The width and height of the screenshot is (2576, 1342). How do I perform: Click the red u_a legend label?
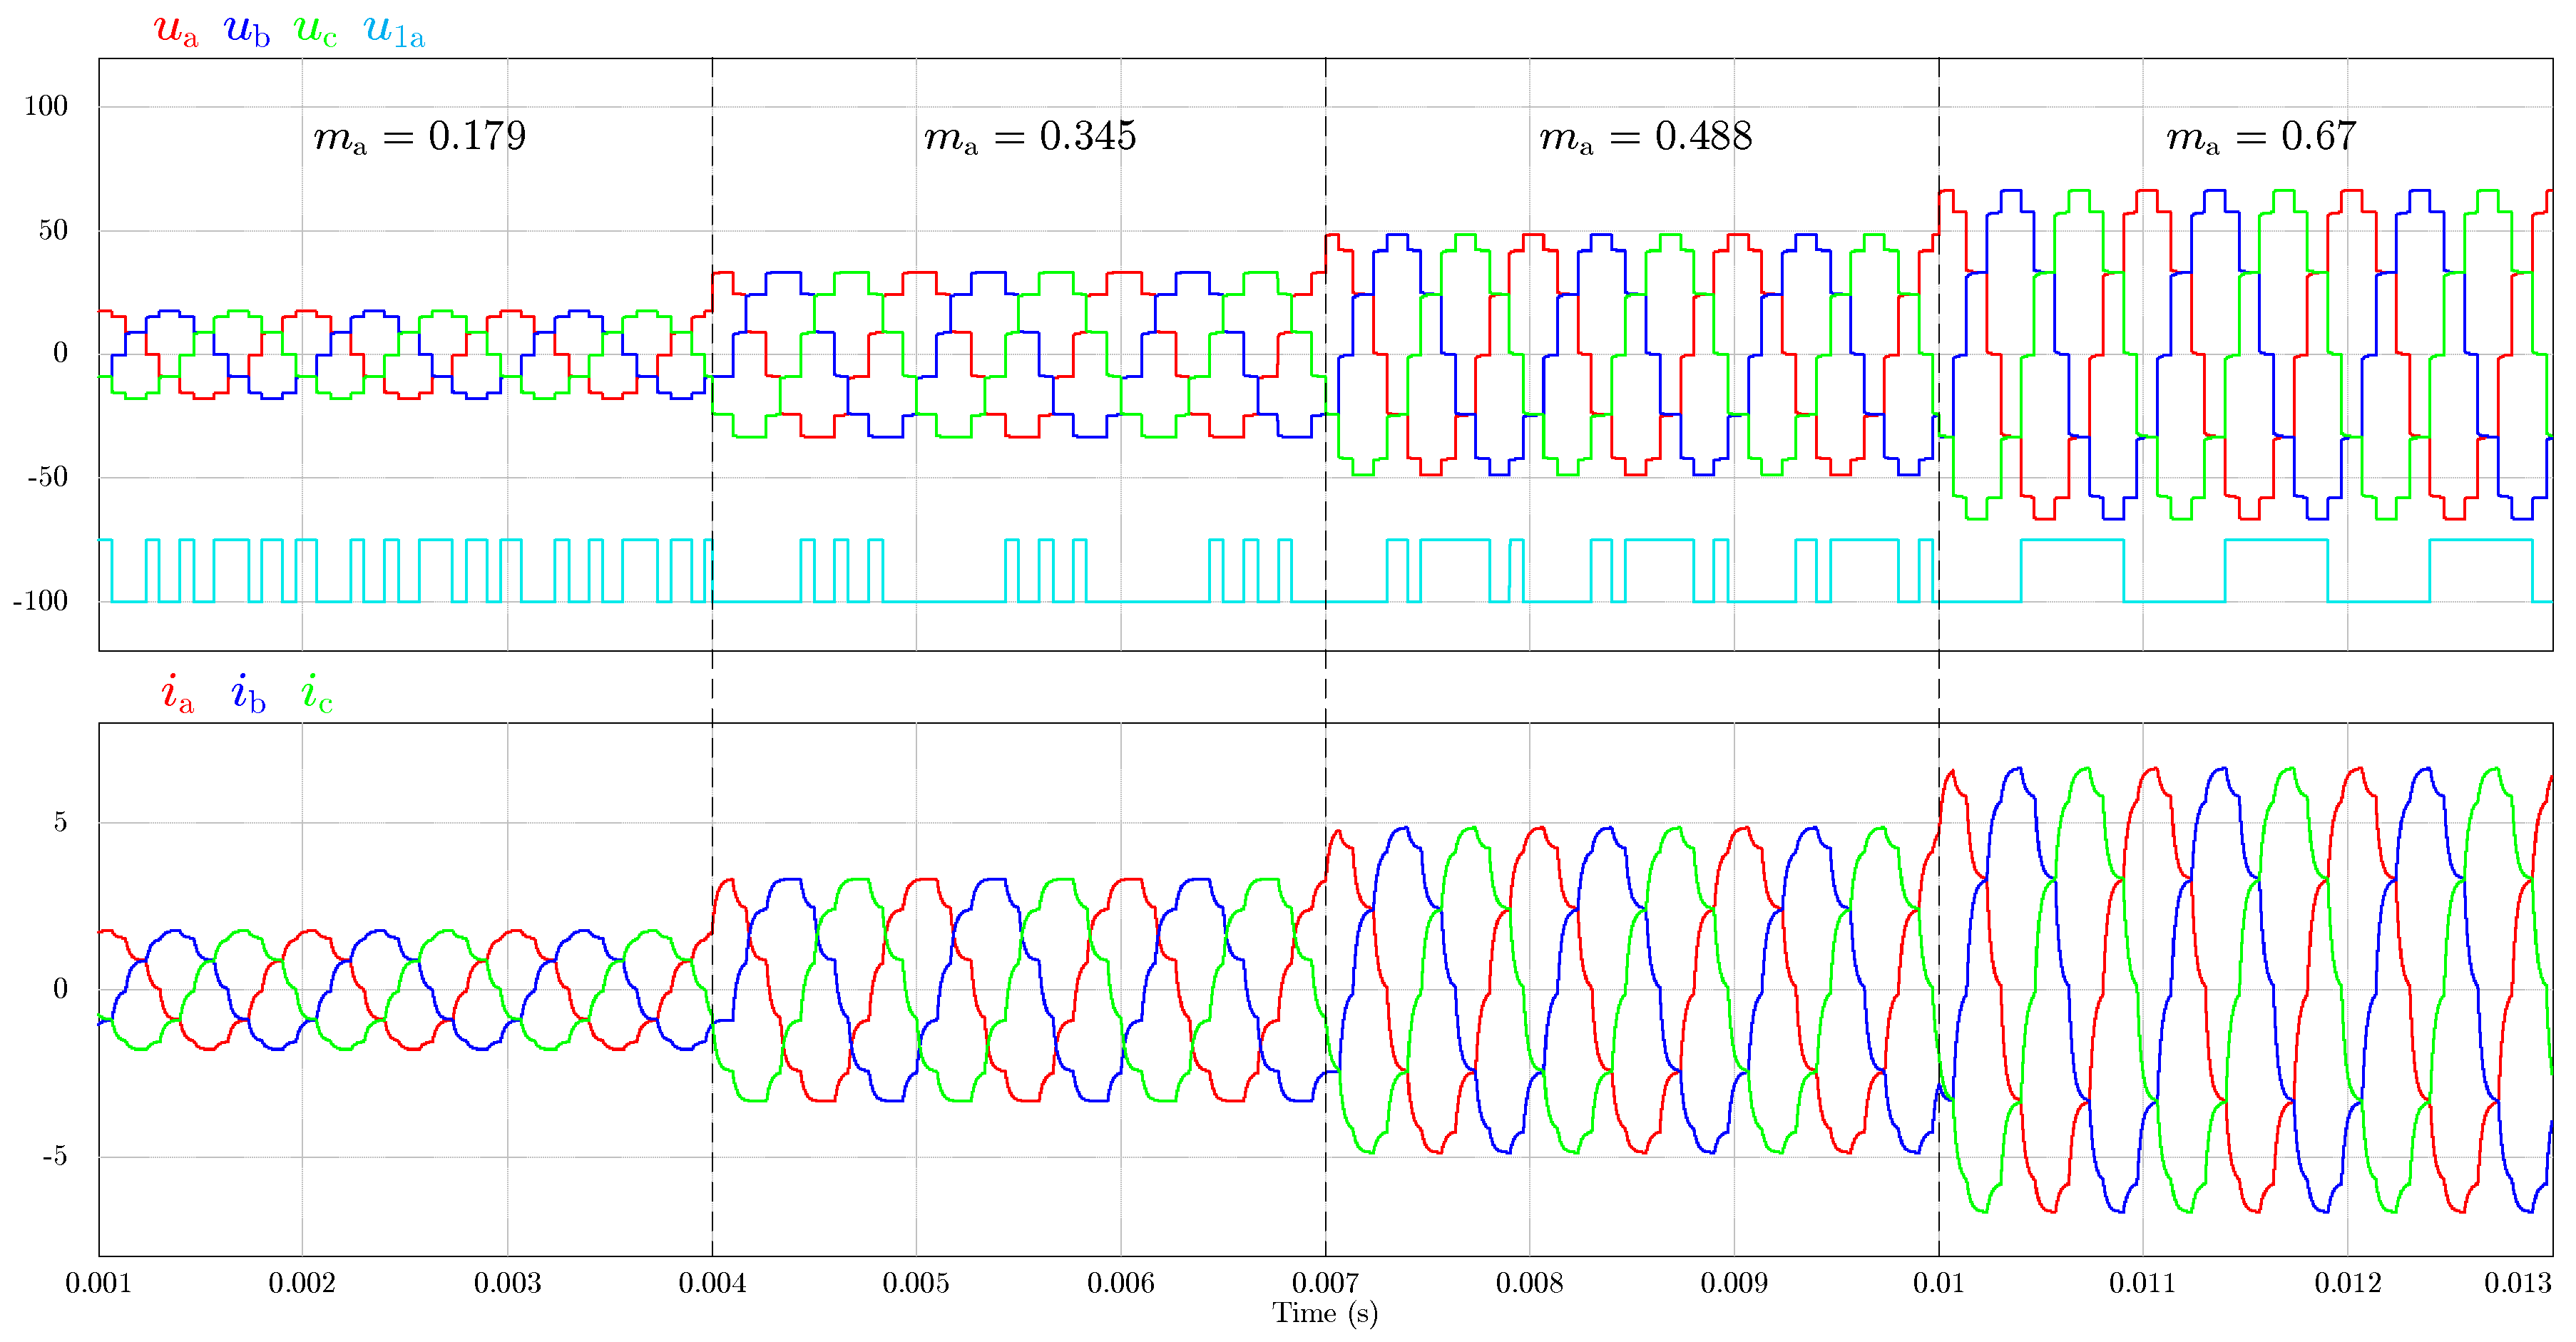[x=176, y=31]
